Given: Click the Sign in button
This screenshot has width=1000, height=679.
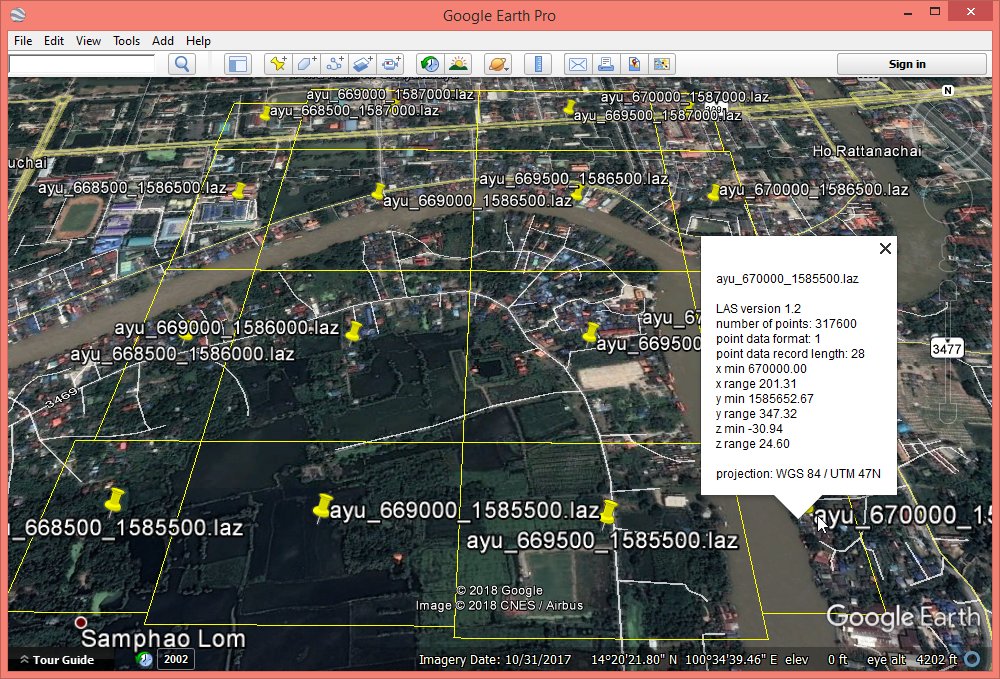Looking at the screenshot, I should 907,64.
